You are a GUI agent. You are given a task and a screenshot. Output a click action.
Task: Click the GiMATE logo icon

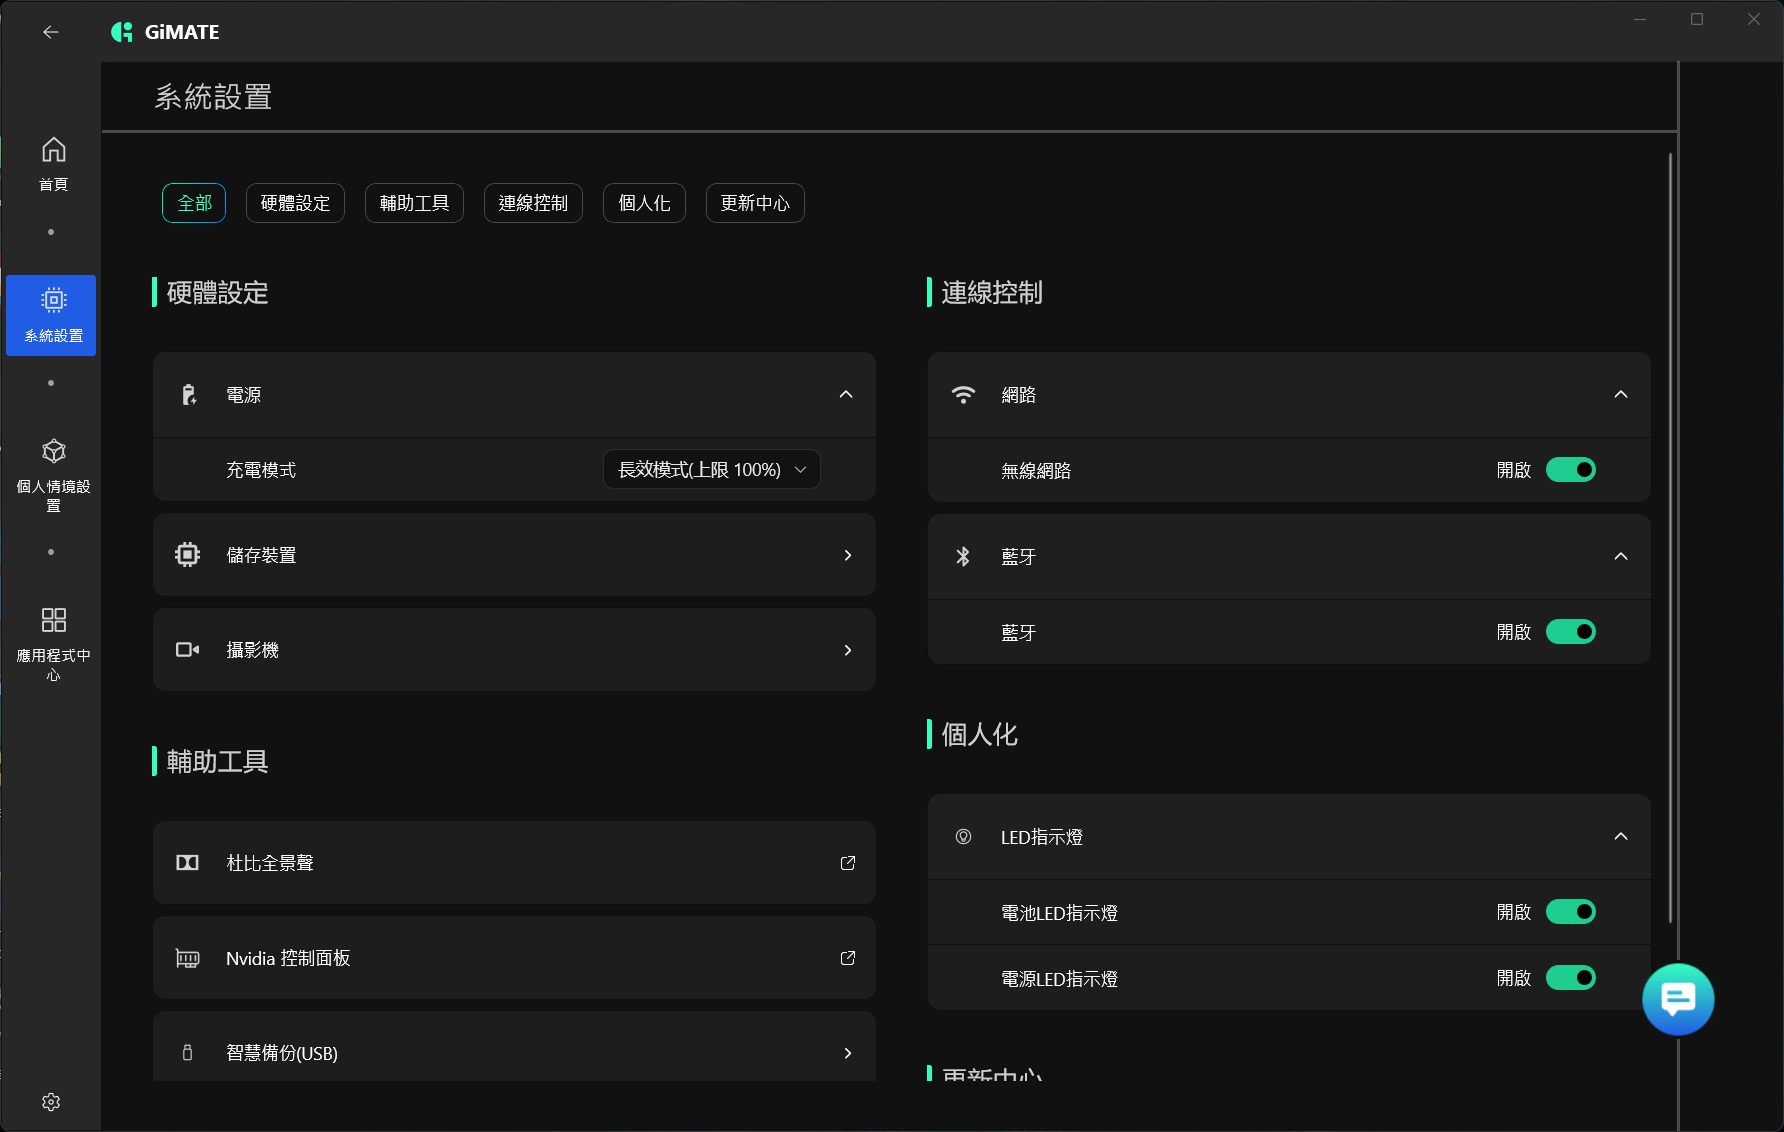point(122,32)
